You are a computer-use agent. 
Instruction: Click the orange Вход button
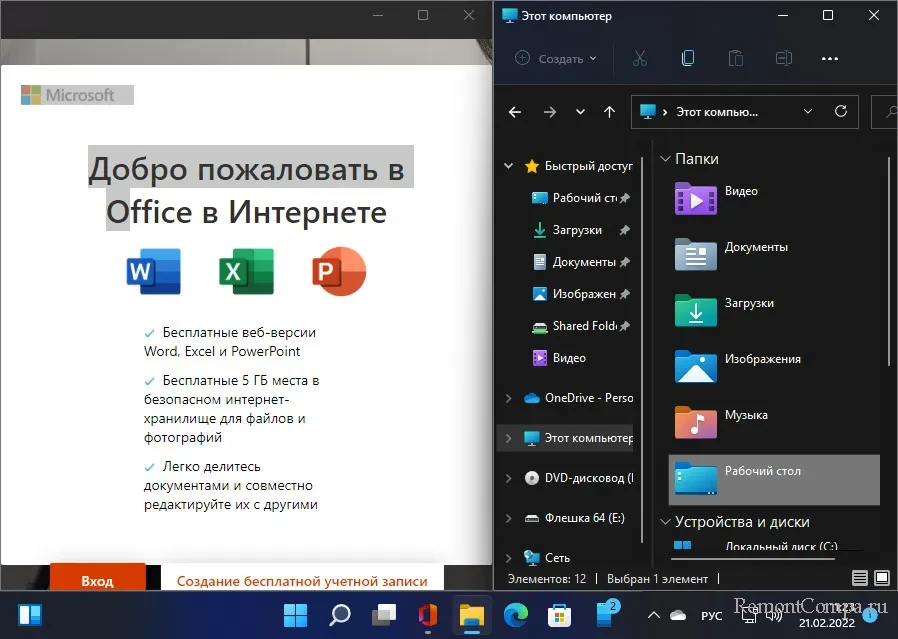click(97, 580)
